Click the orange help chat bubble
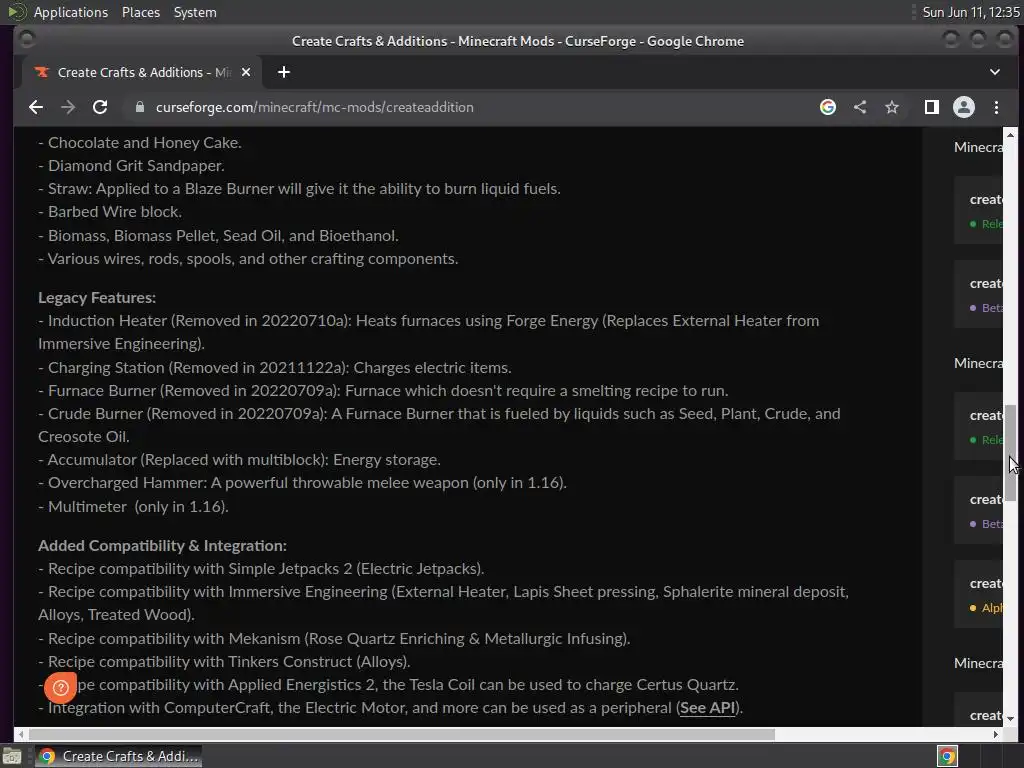1024x768 pixels. [60, 687]
